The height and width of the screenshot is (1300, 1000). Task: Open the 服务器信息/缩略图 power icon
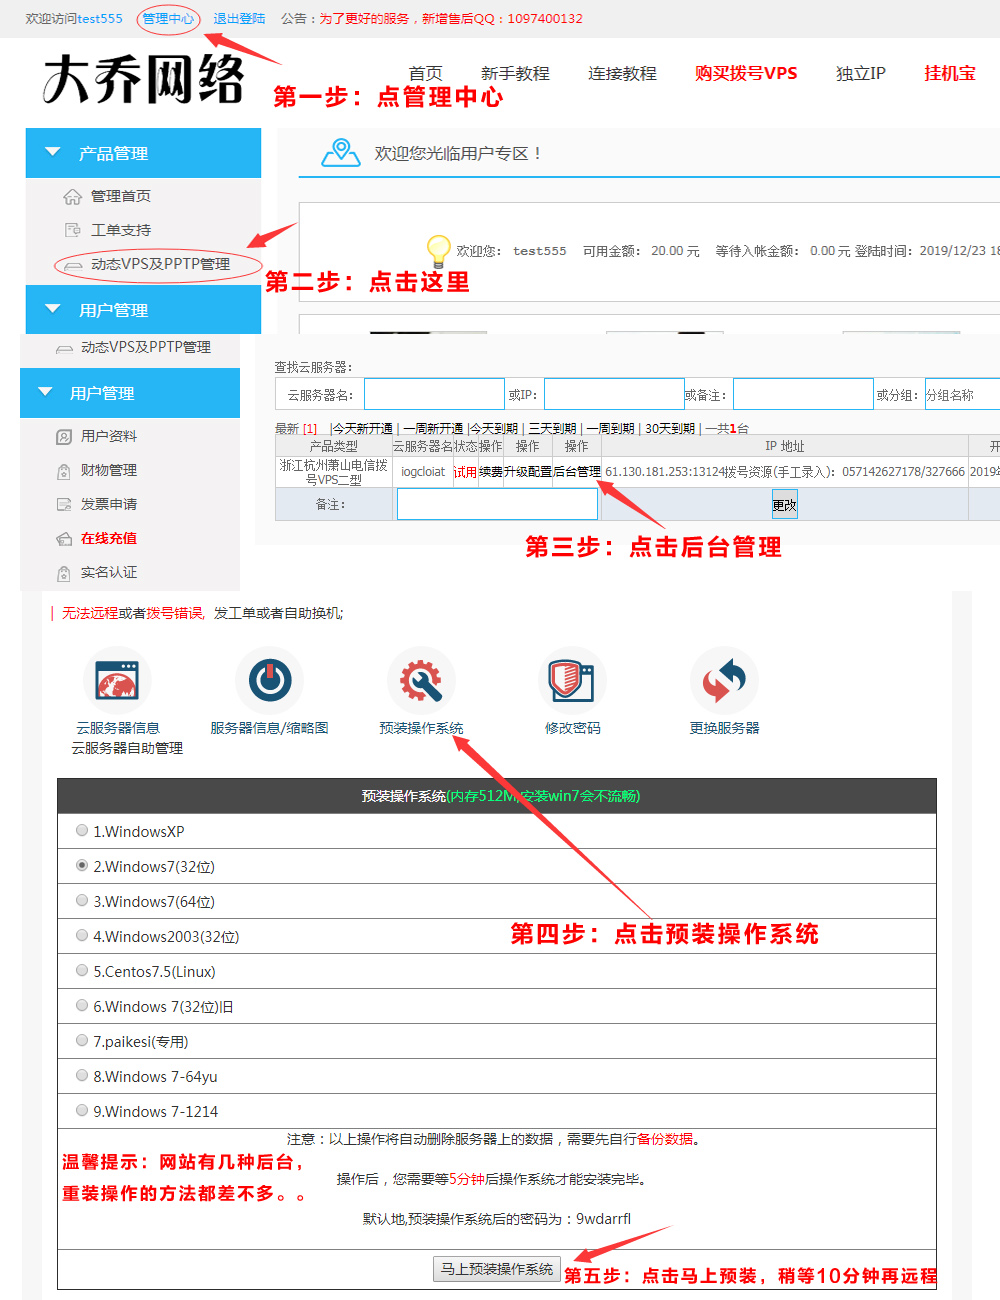pyautogui.click(x=269, y=681)
